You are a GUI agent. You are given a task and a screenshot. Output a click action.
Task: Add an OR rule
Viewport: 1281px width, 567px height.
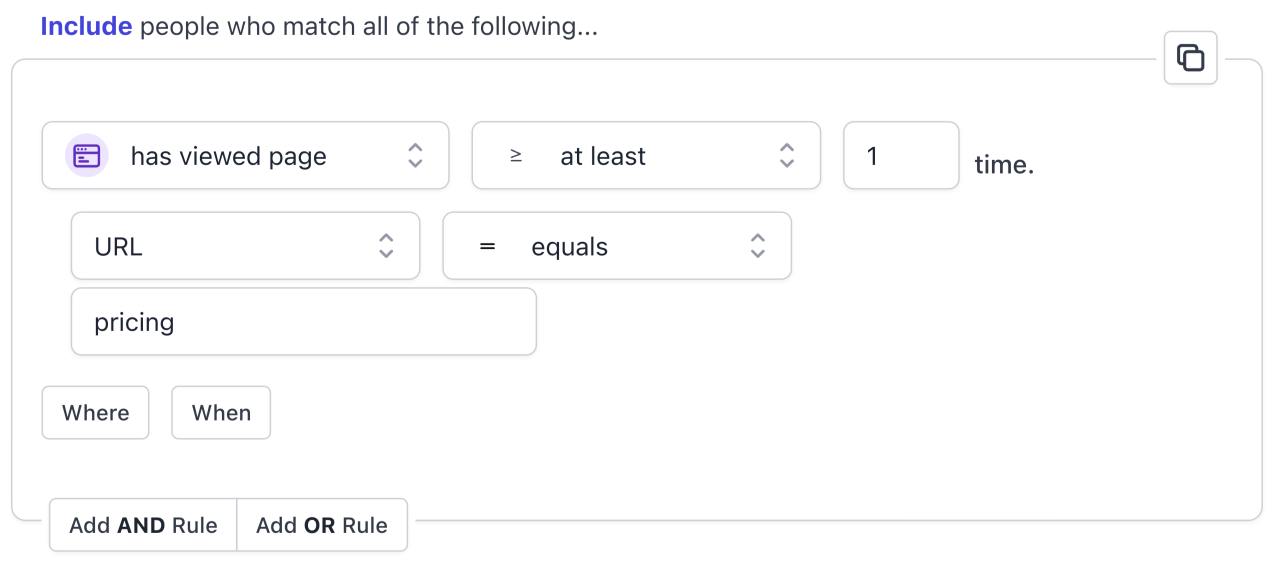(x=322, y=525)
